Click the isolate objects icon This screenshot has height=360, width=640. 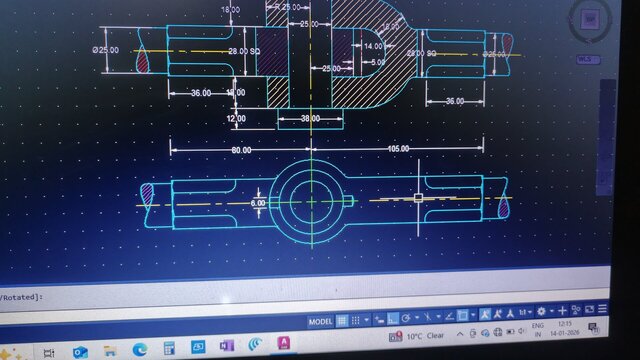point(576,310)
